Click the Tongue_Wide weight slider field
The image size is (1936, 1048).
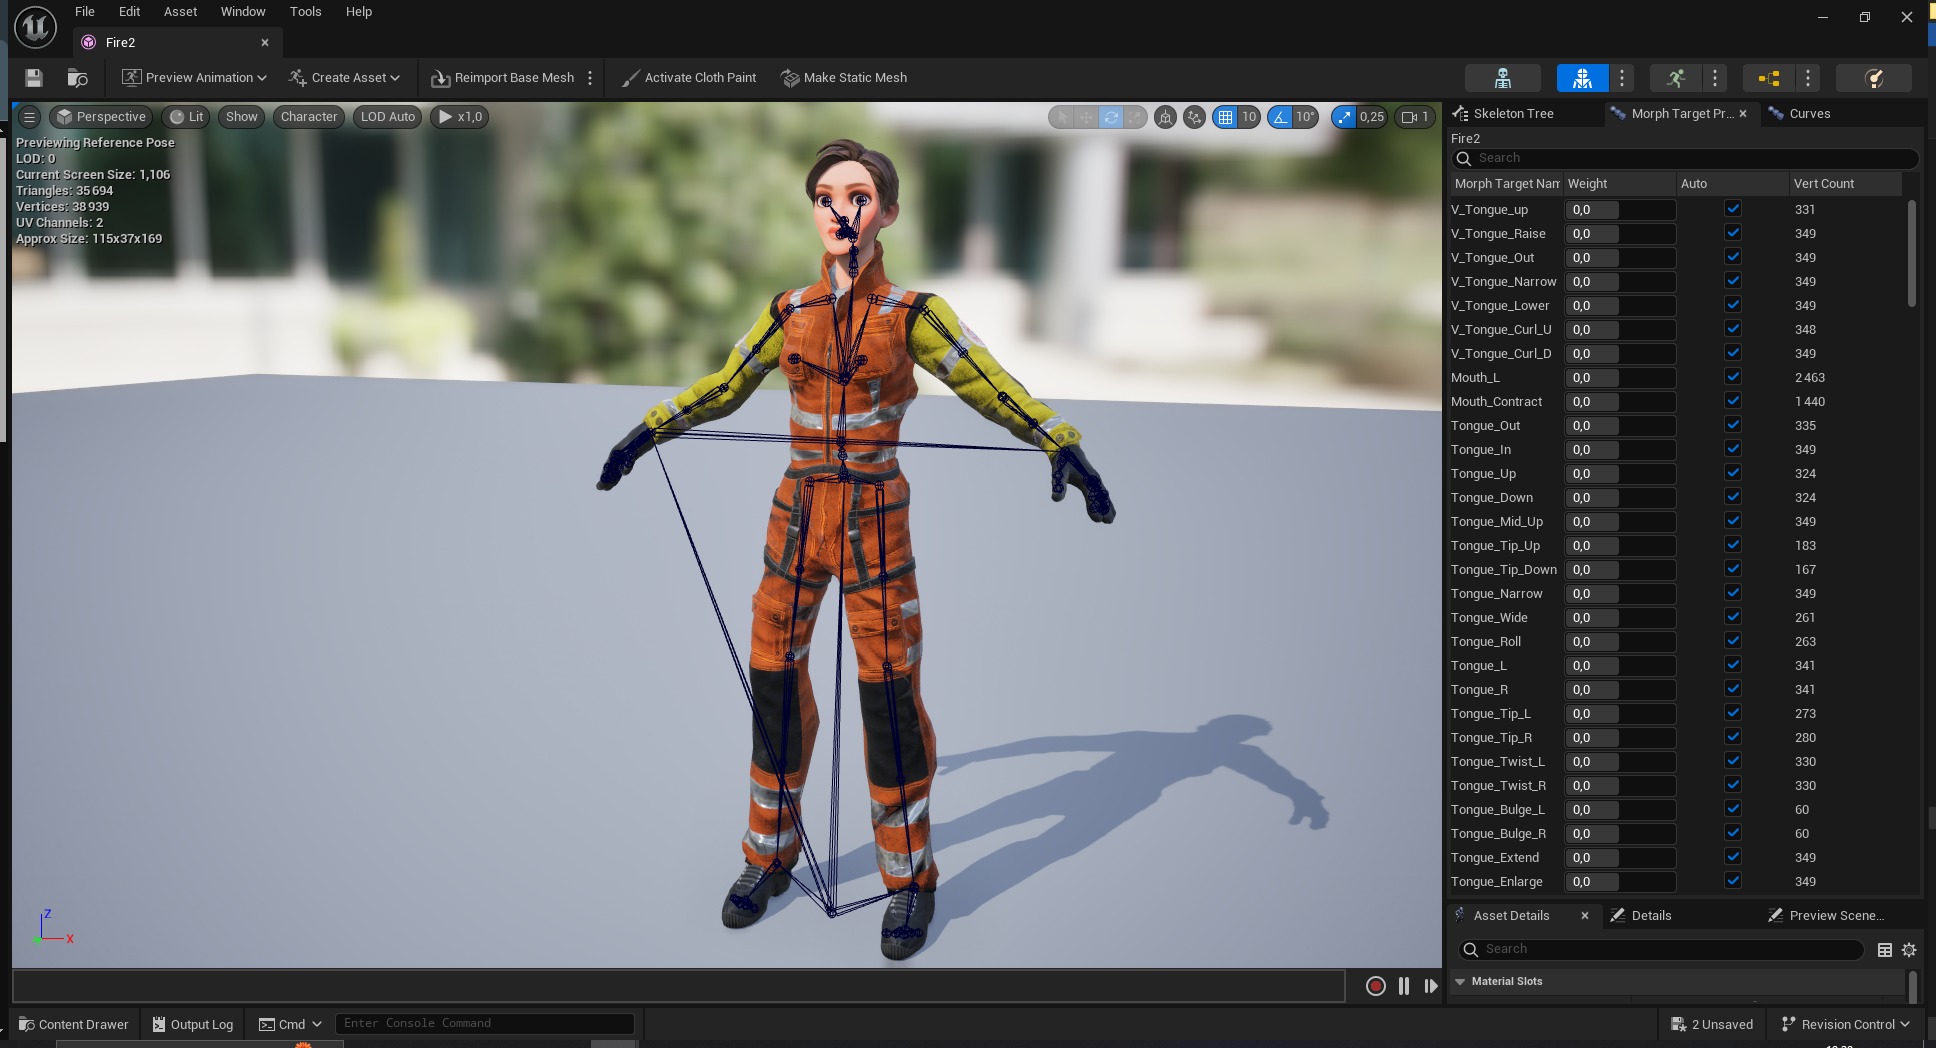click(x=1620, y=618)
